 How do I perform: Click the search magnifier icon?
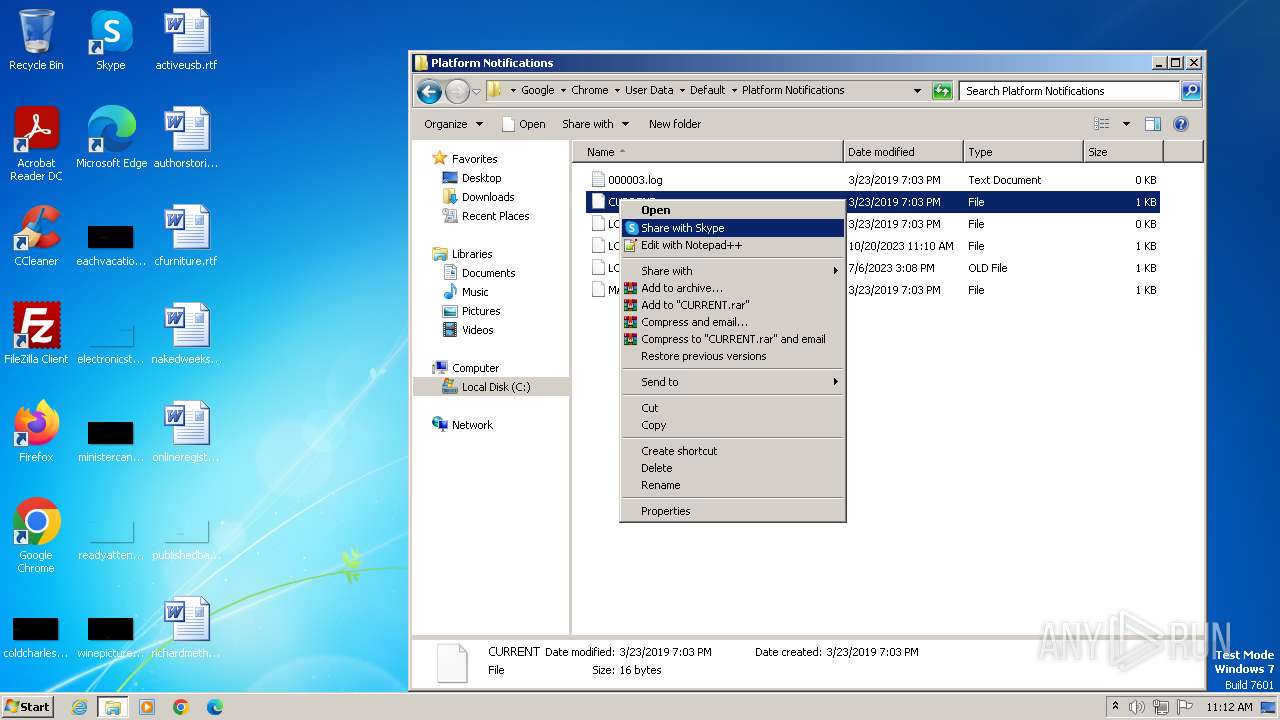pyautogui.click(x=1190, y=91)
